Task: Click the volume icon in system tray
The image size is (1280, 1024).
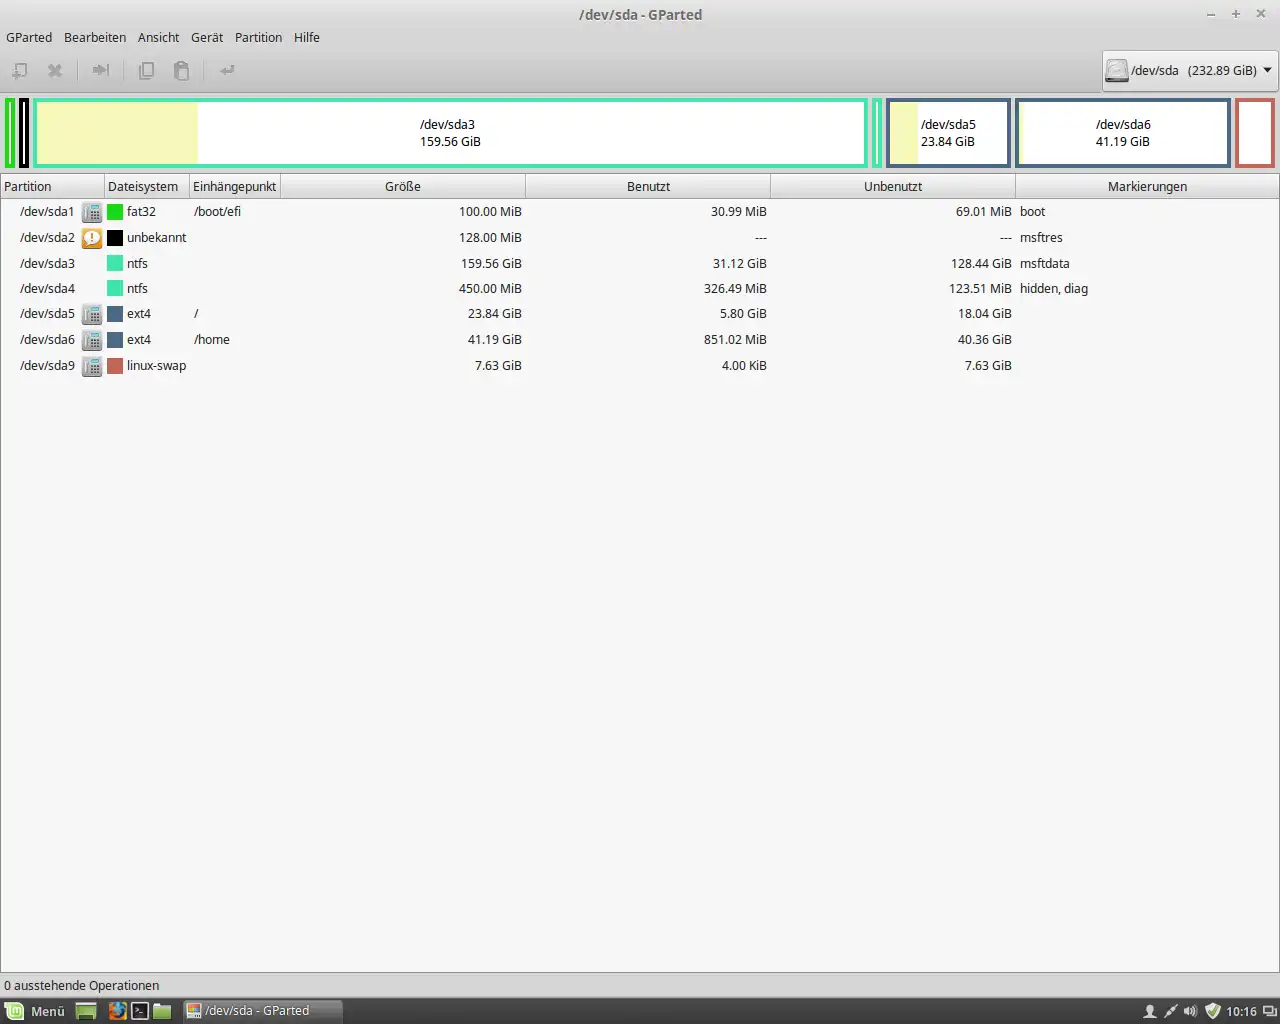Action: pyautogui.click(x=1190, y=1011)
